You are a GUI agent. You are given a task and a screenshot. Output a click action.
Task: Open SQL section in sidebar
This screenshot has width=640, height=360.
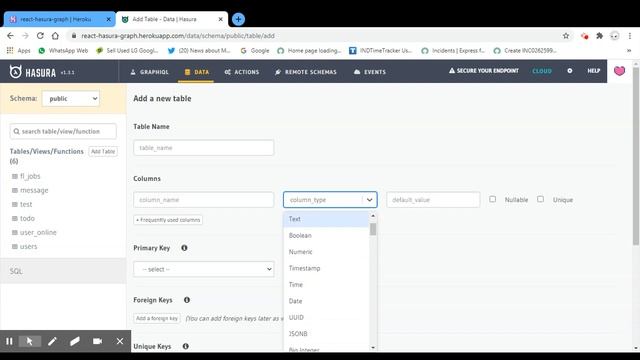tap(63, 271)
